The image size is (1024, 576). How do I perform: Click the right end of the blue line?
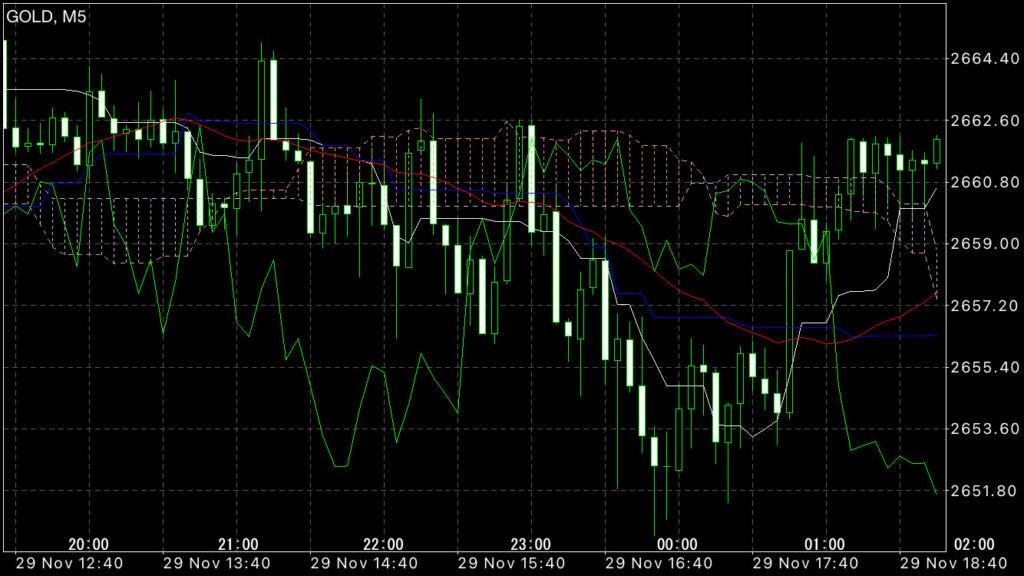[934, 335]
